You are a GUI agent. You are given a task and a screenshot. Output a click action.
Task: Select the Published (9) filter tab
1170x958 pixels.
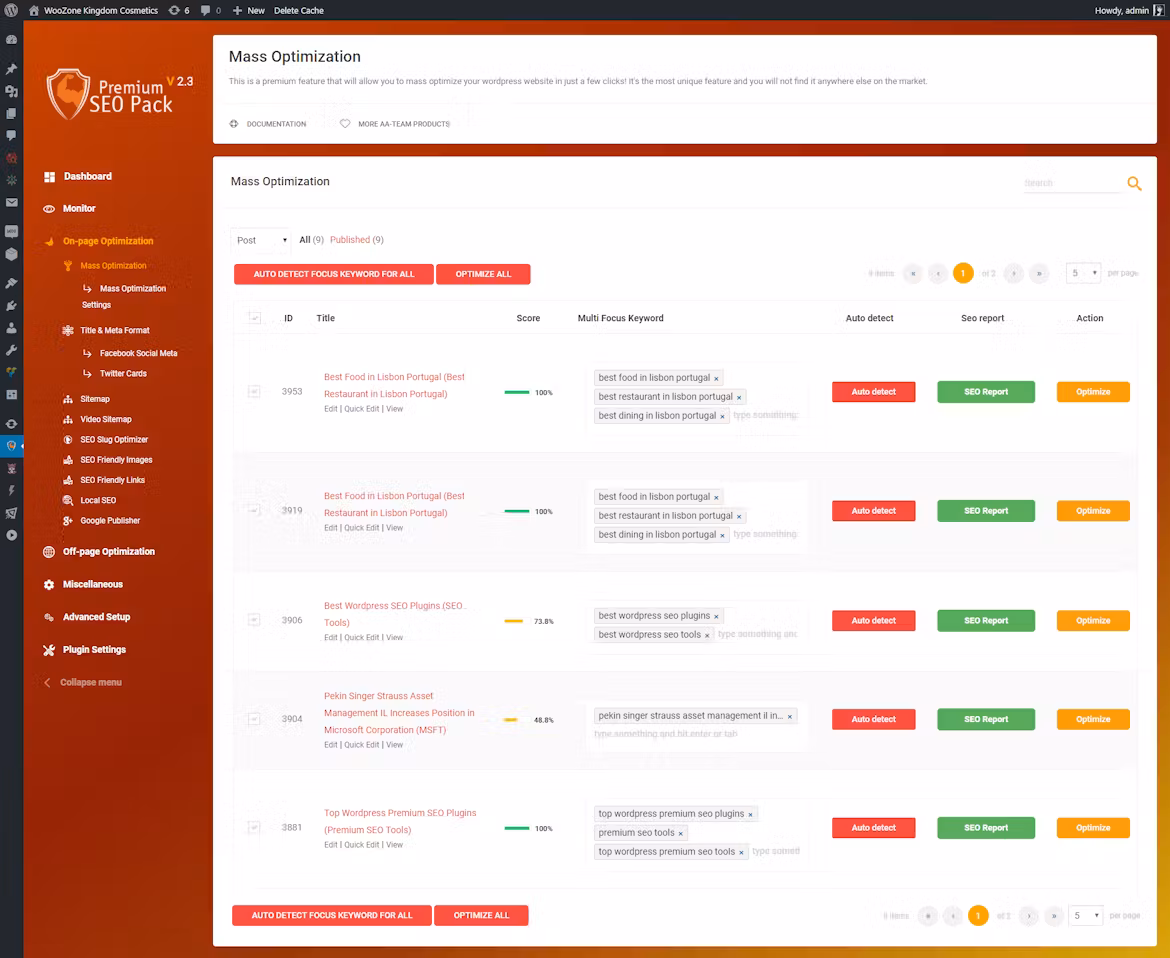click(357, 240)
